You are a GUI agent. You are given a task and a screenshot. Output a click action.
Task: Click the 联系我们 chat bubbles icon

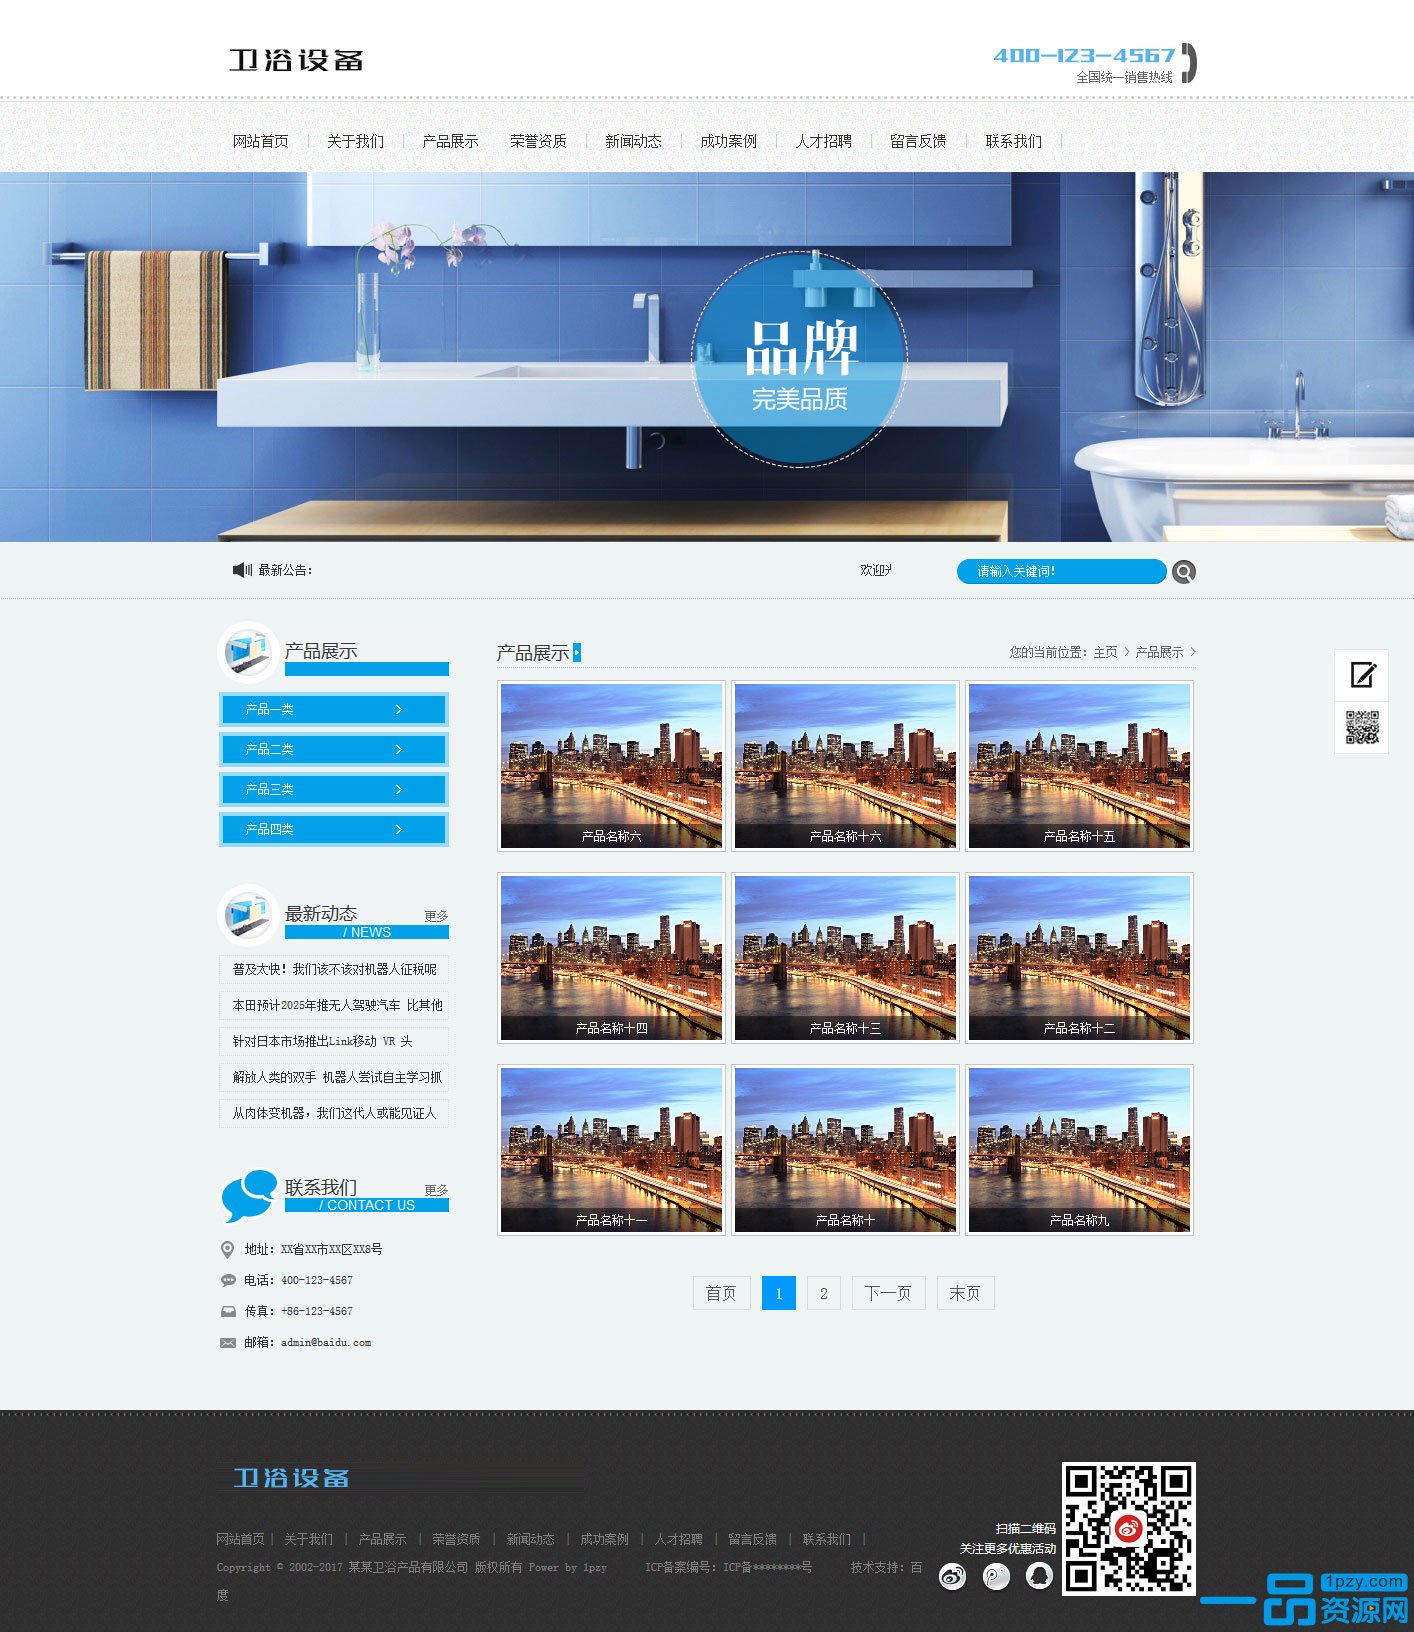click(248, 1195)
